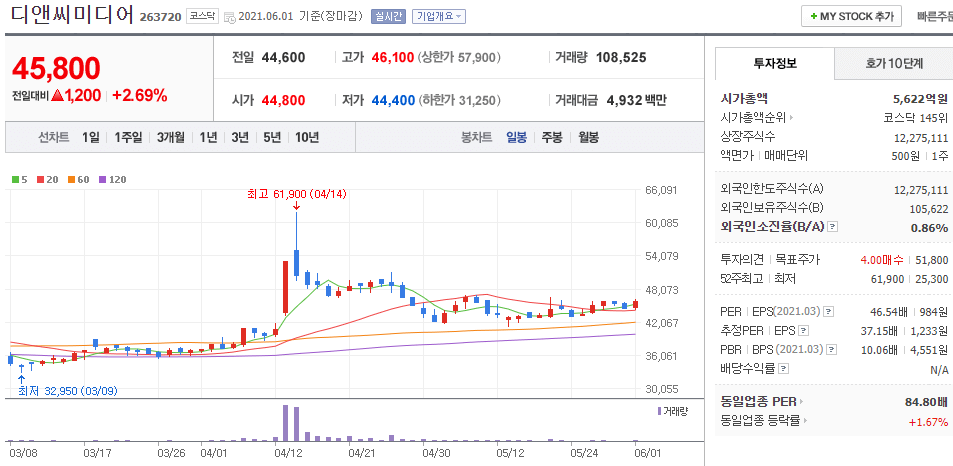
Task: Click the orange 60-day moving average legend
Action: pyautogui.click(x=78, y=179)
